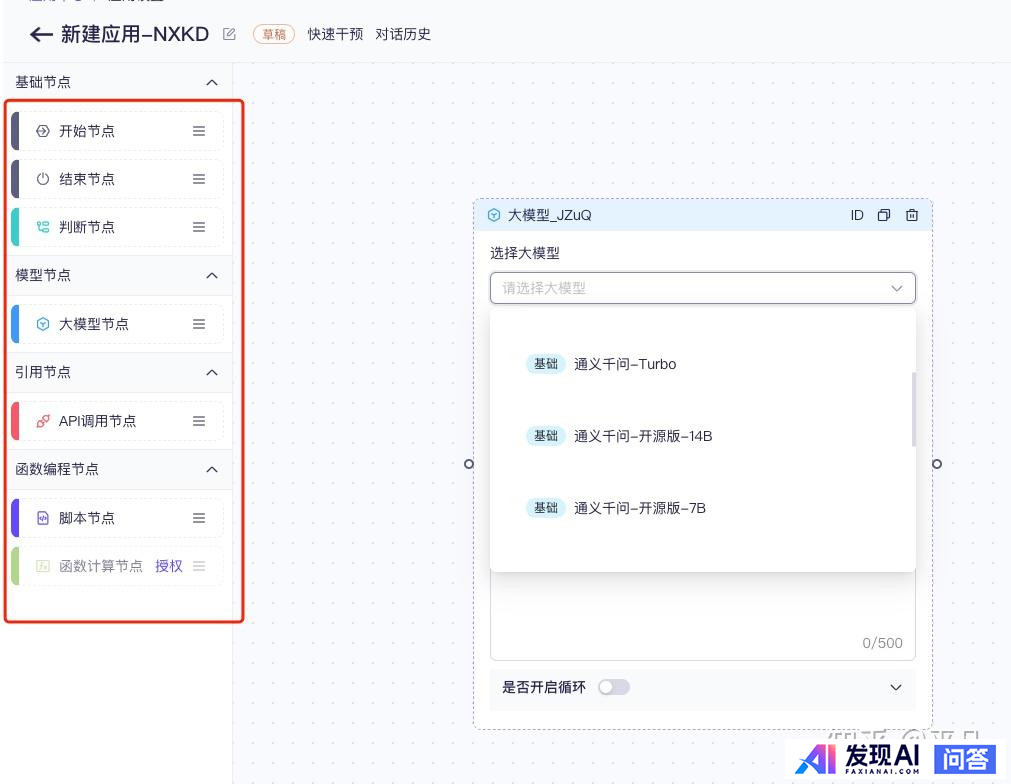The image size is (1011, 784).
Task: Collapse the 函数编程节点 section
Action: [x=211, y=469]
